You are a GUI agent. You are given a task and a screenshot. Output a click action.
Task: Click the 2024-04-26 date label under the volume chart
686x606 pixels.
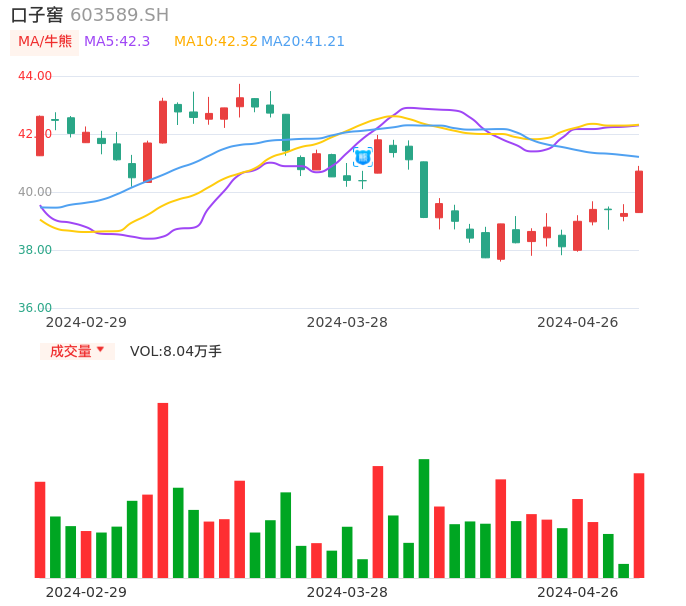pos(577,592)
